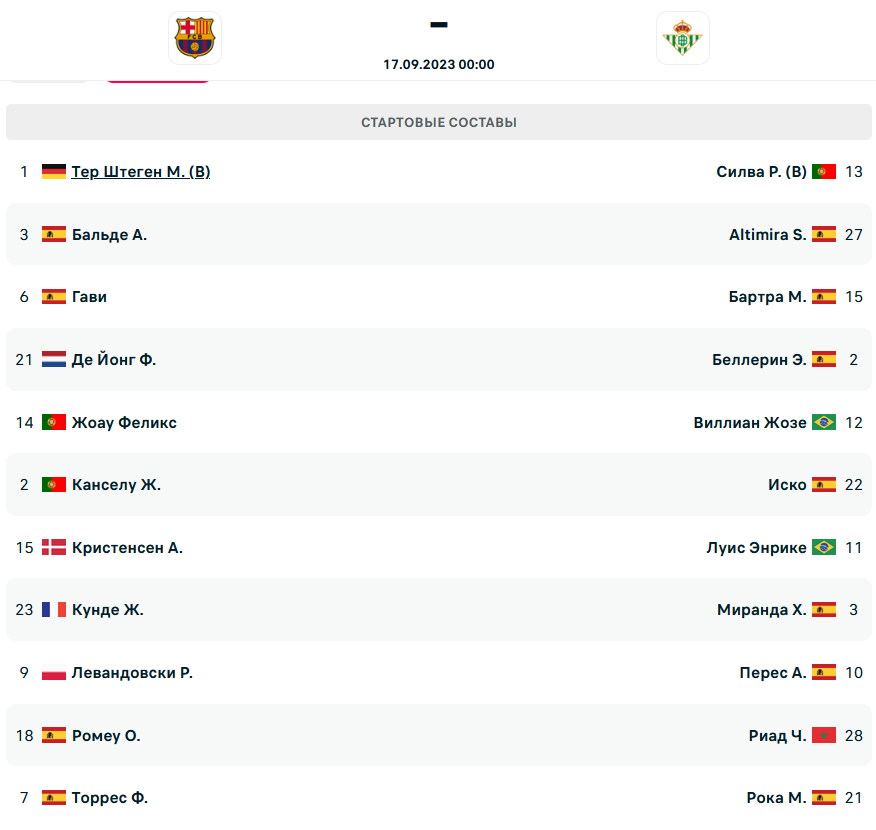
Task: Click the Denmark flag next to Кристенсен
Action: click(54, 547)
